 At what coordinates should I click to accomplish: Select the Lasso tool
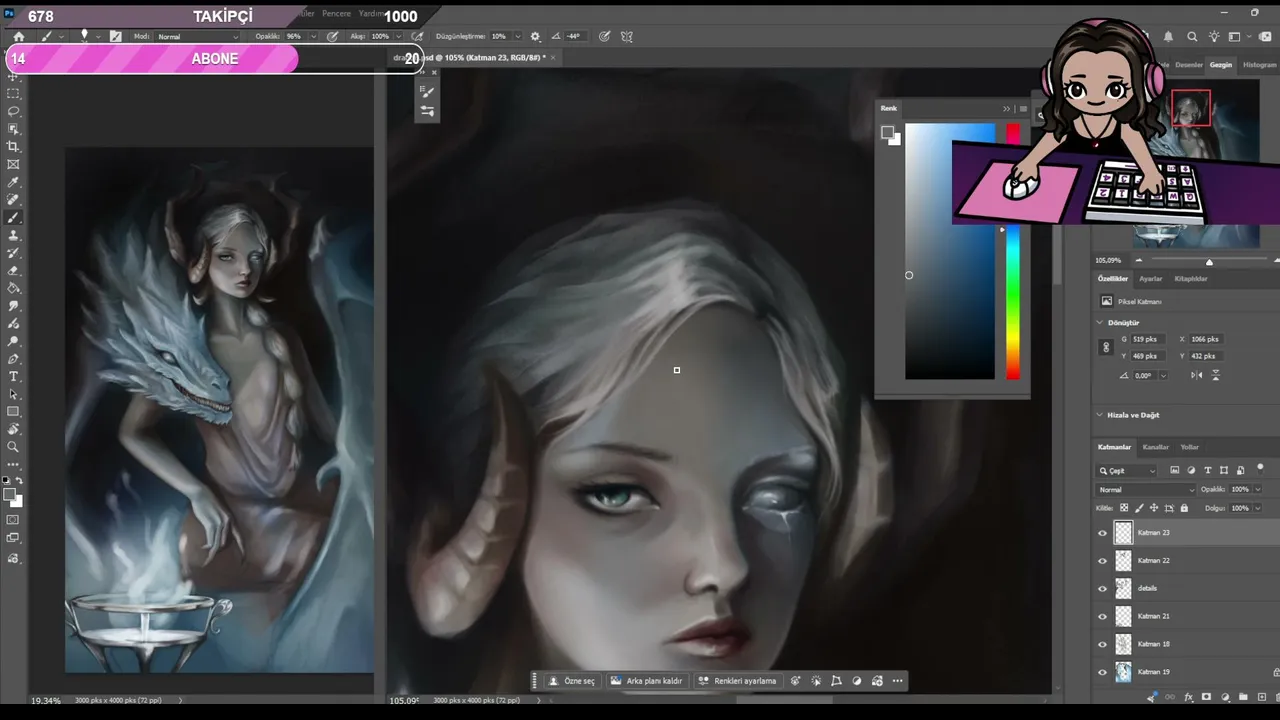(x=14, y=111)
